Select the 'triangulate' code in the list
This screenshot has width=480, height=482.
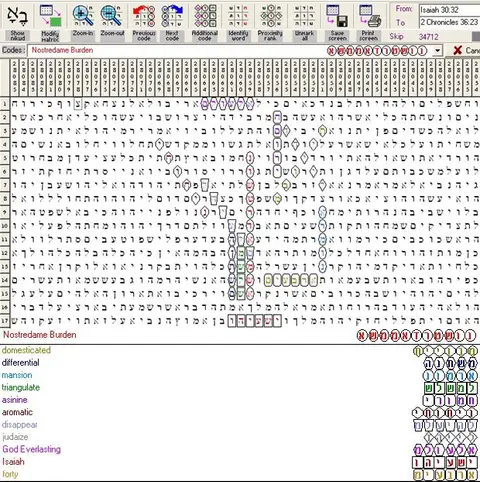click(x=21, y=387)
